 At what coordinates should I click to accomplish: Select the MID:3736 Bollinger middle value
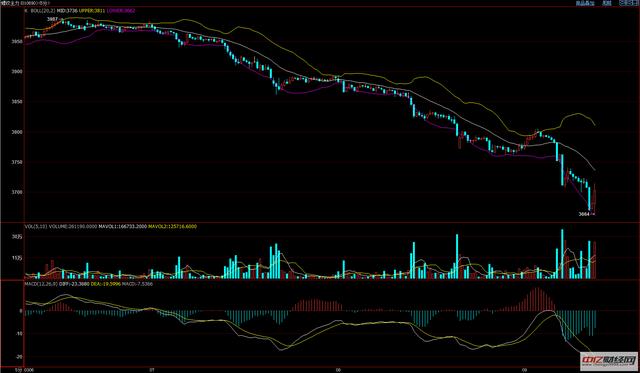pyautogui.click(x=67, y=11)
